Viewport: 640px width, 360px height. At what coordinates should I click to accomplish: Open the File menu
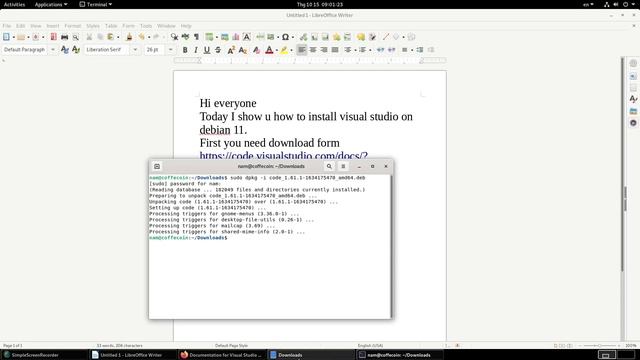pos(7,26)
